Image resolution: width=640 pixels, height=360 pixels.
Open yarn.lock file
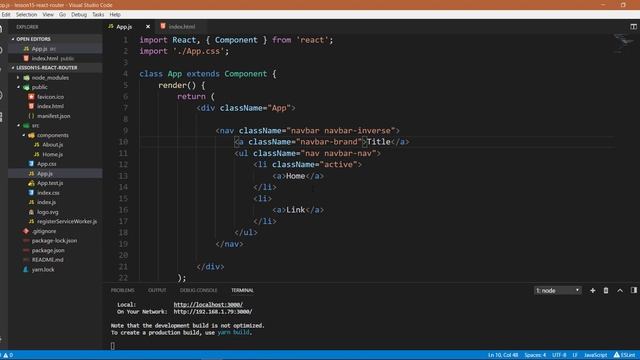pyautogui.click(x=43, y=269)
